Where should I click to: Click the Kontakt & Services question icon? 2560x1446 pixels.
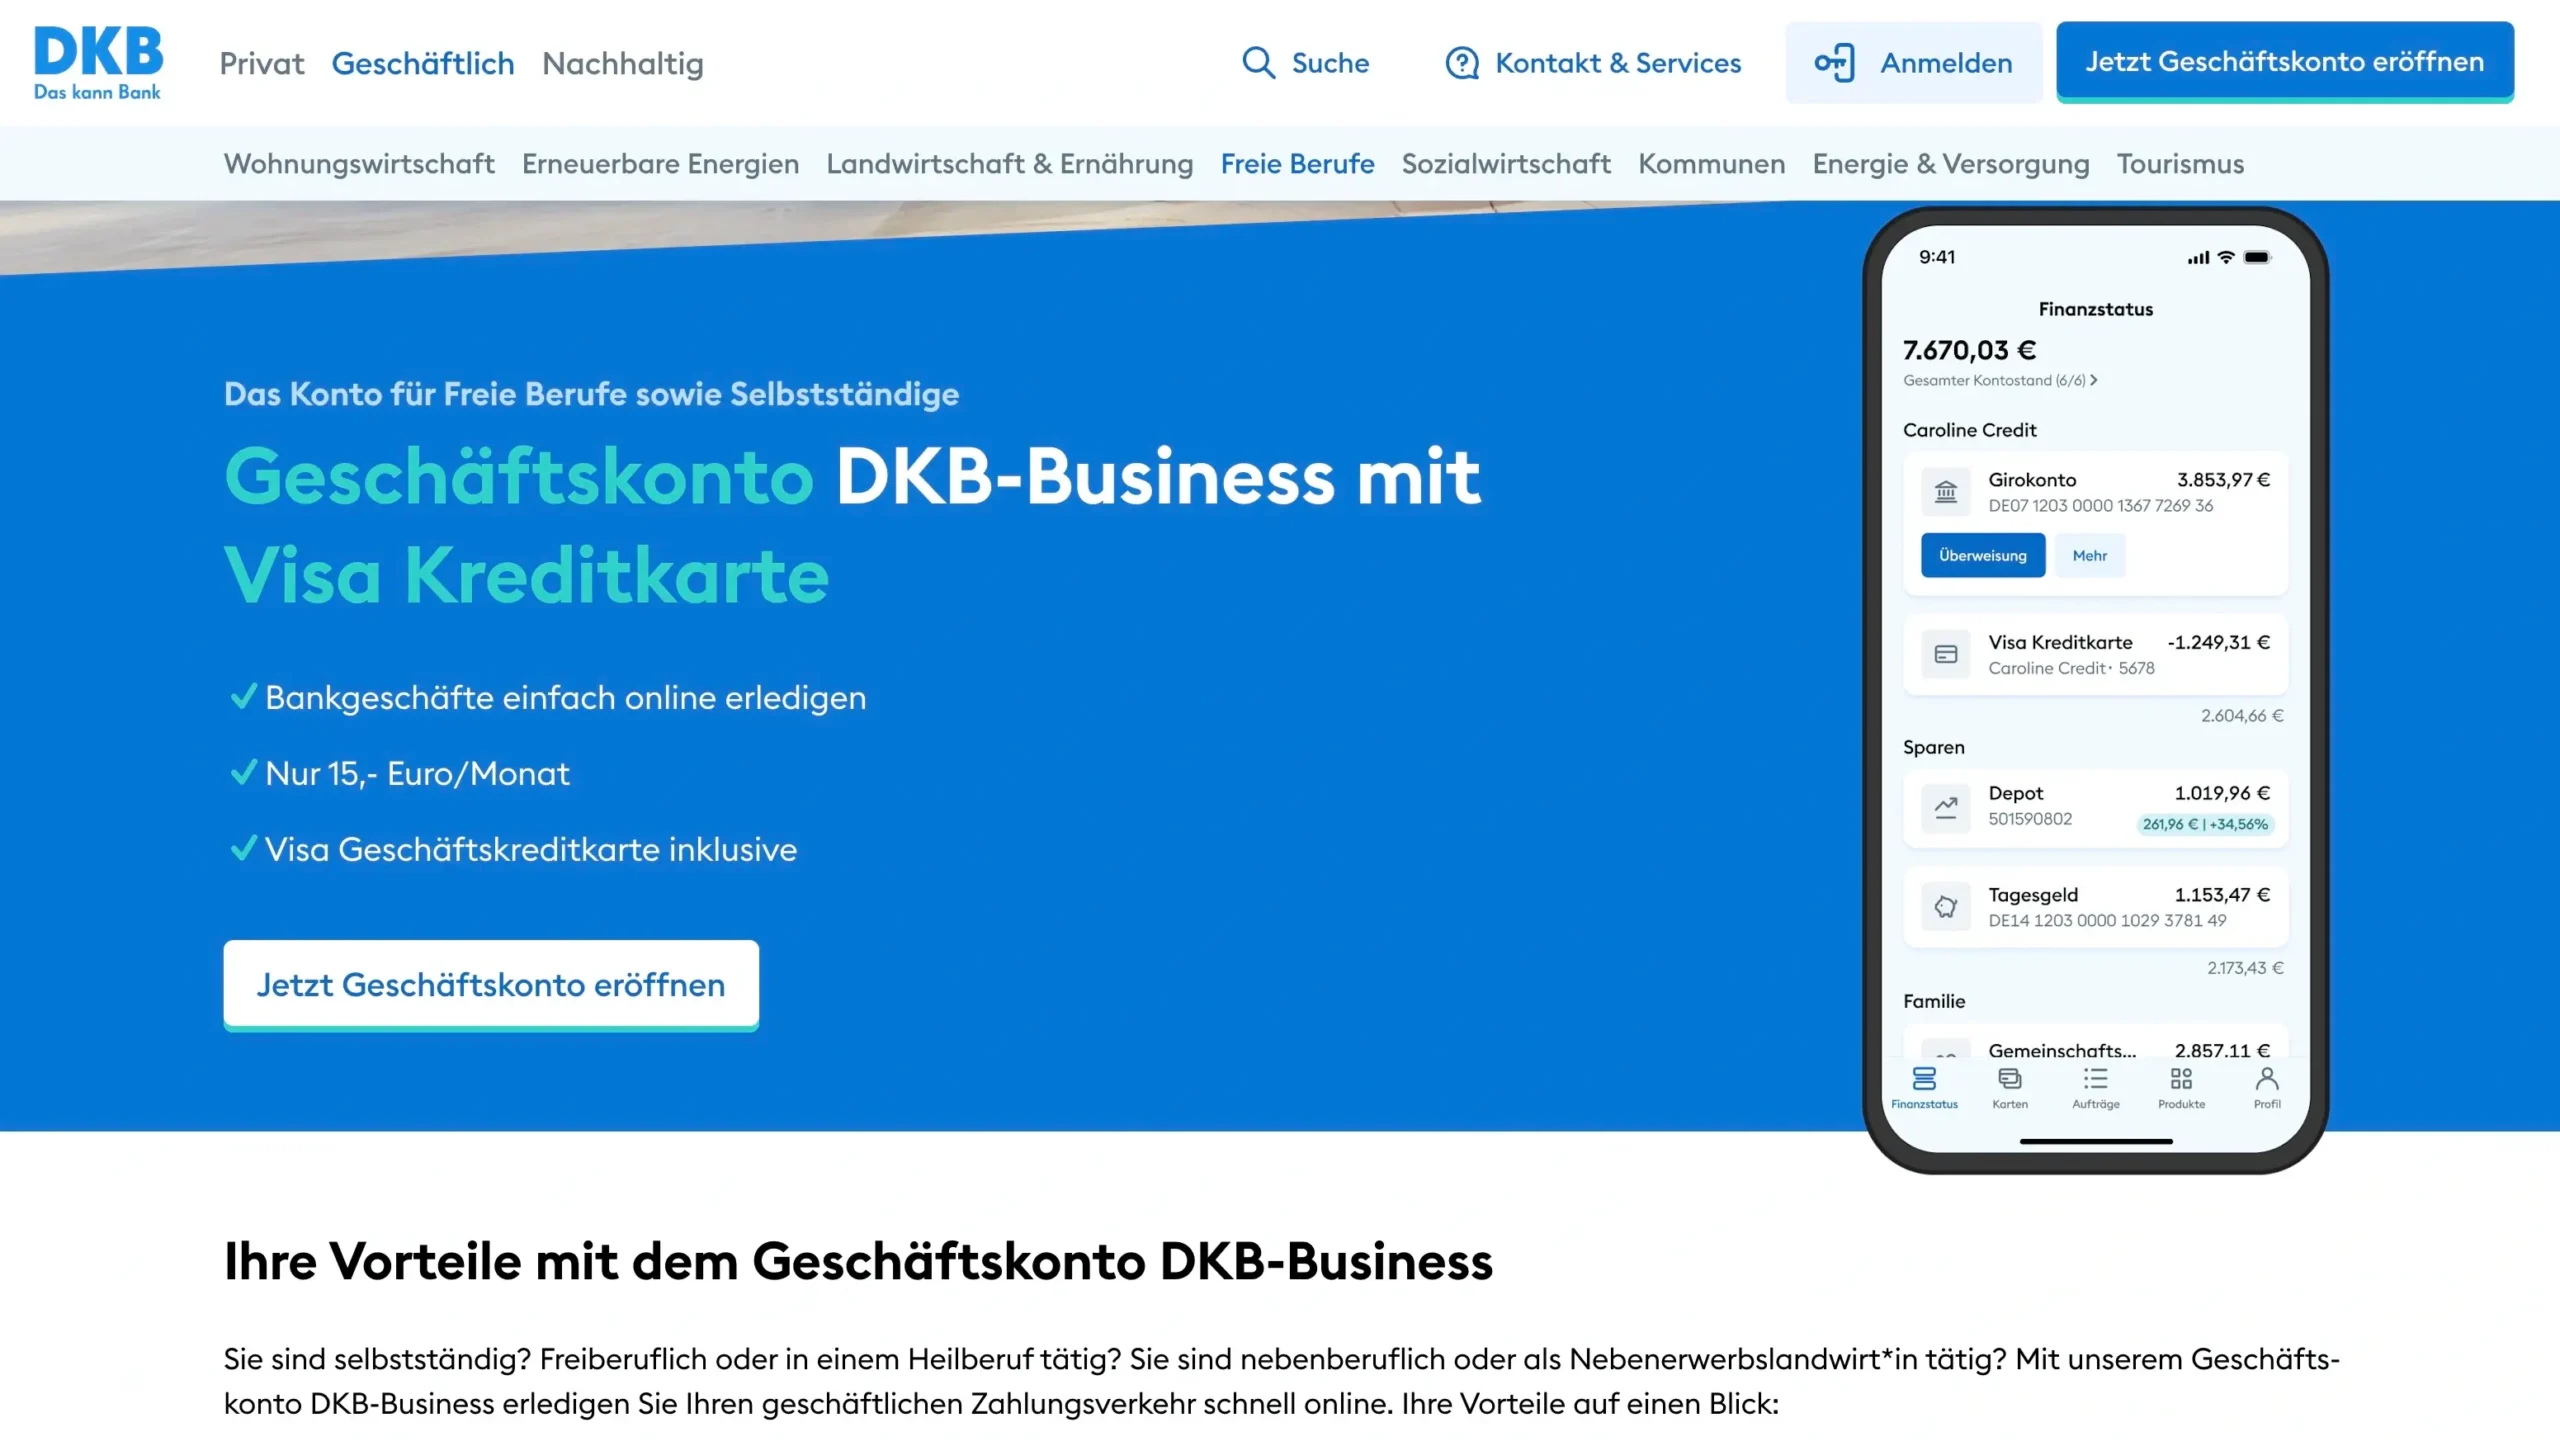[1462, 63]
